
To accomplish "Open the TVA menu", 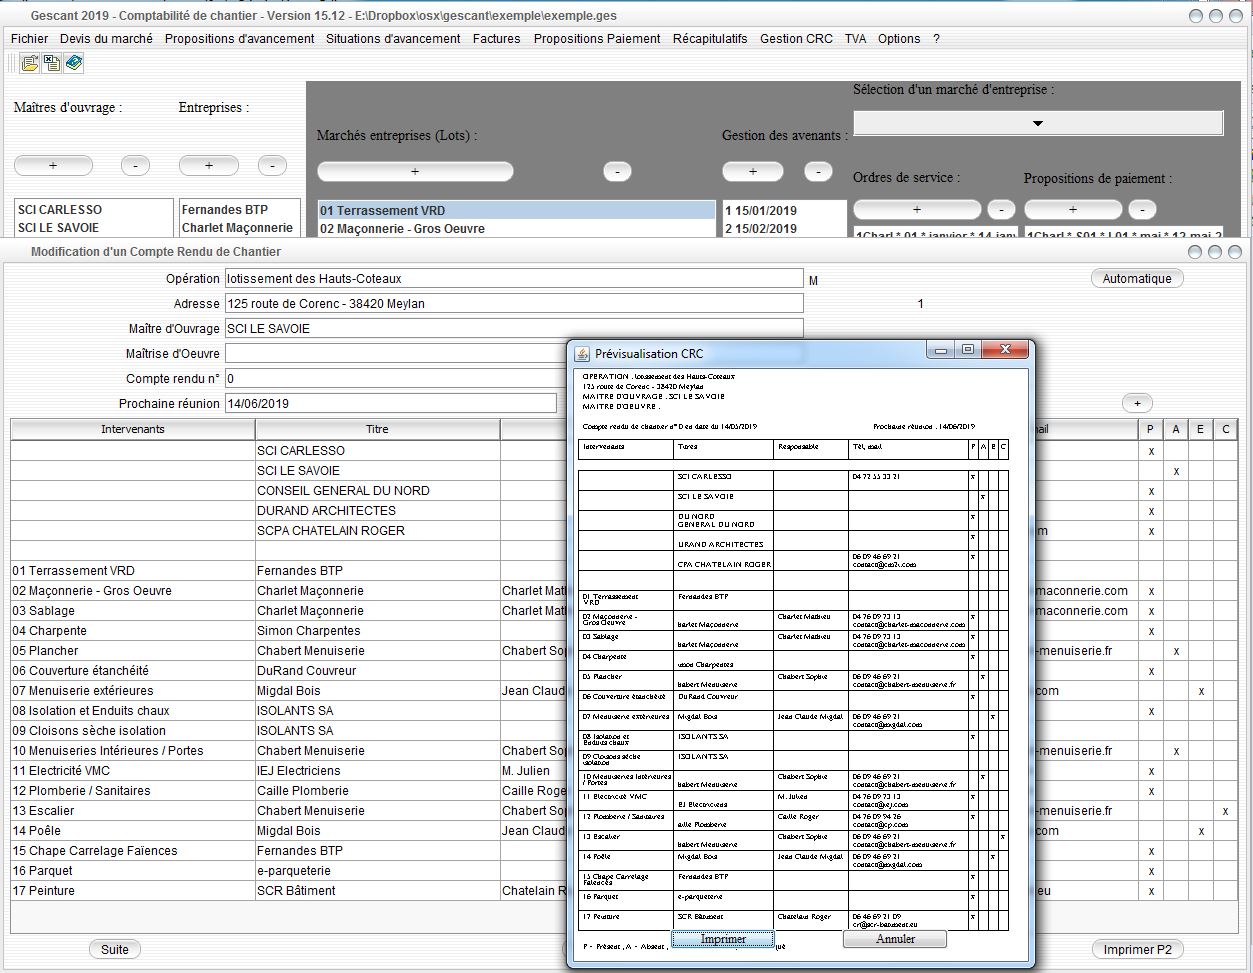I will (x=855, y=39).
